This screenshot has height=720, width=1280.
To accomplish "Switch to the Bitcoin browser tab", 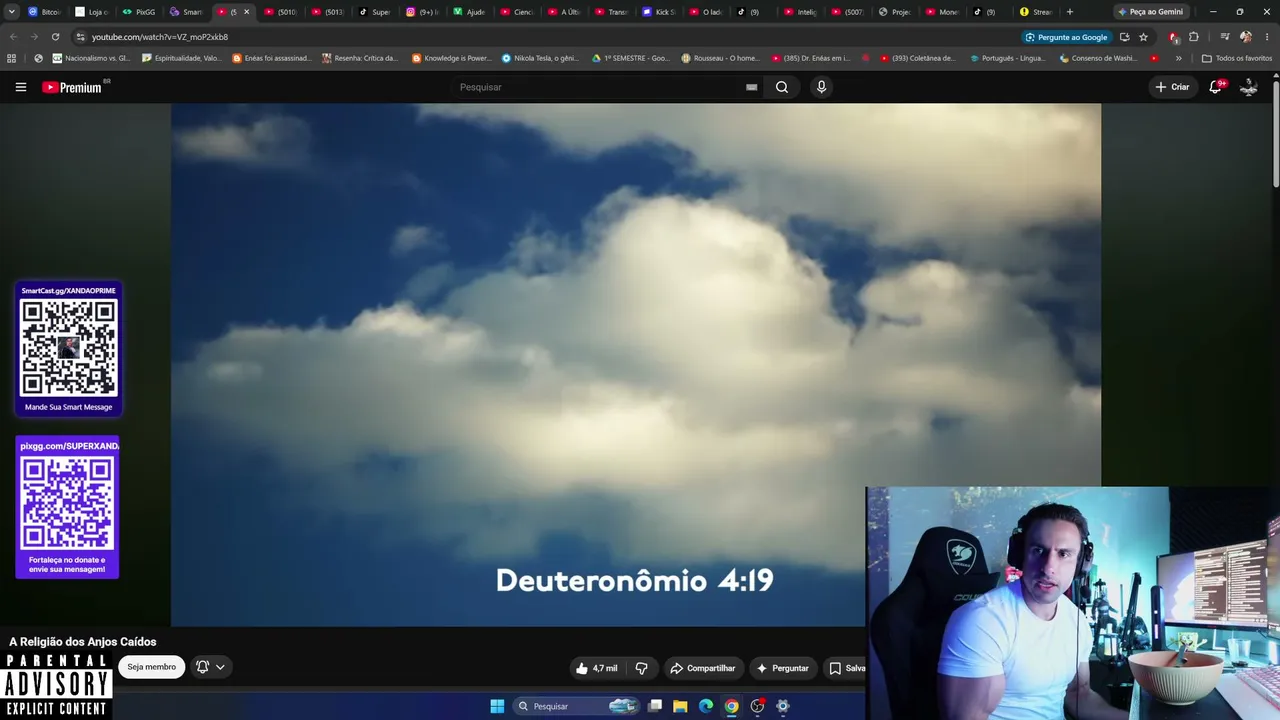I will pyautogui.click(x=44, y=12).
